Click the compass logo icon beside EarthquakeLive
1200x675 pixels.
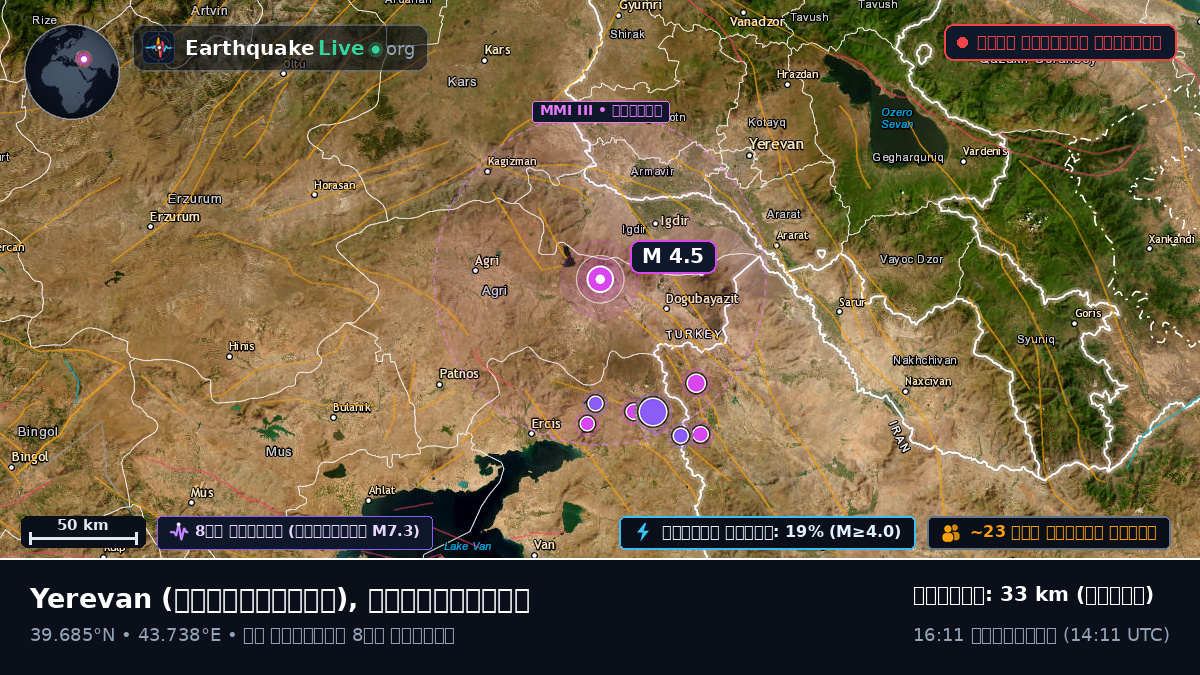click(x=158, y=48)
